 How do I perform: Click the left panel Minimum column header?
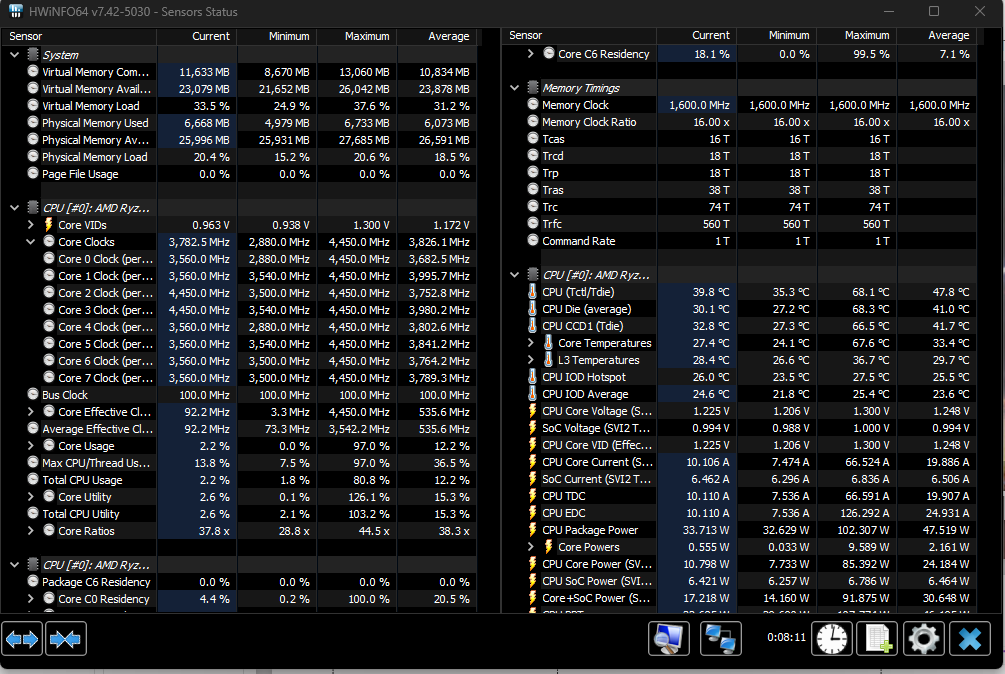click(x=277, y=37)
